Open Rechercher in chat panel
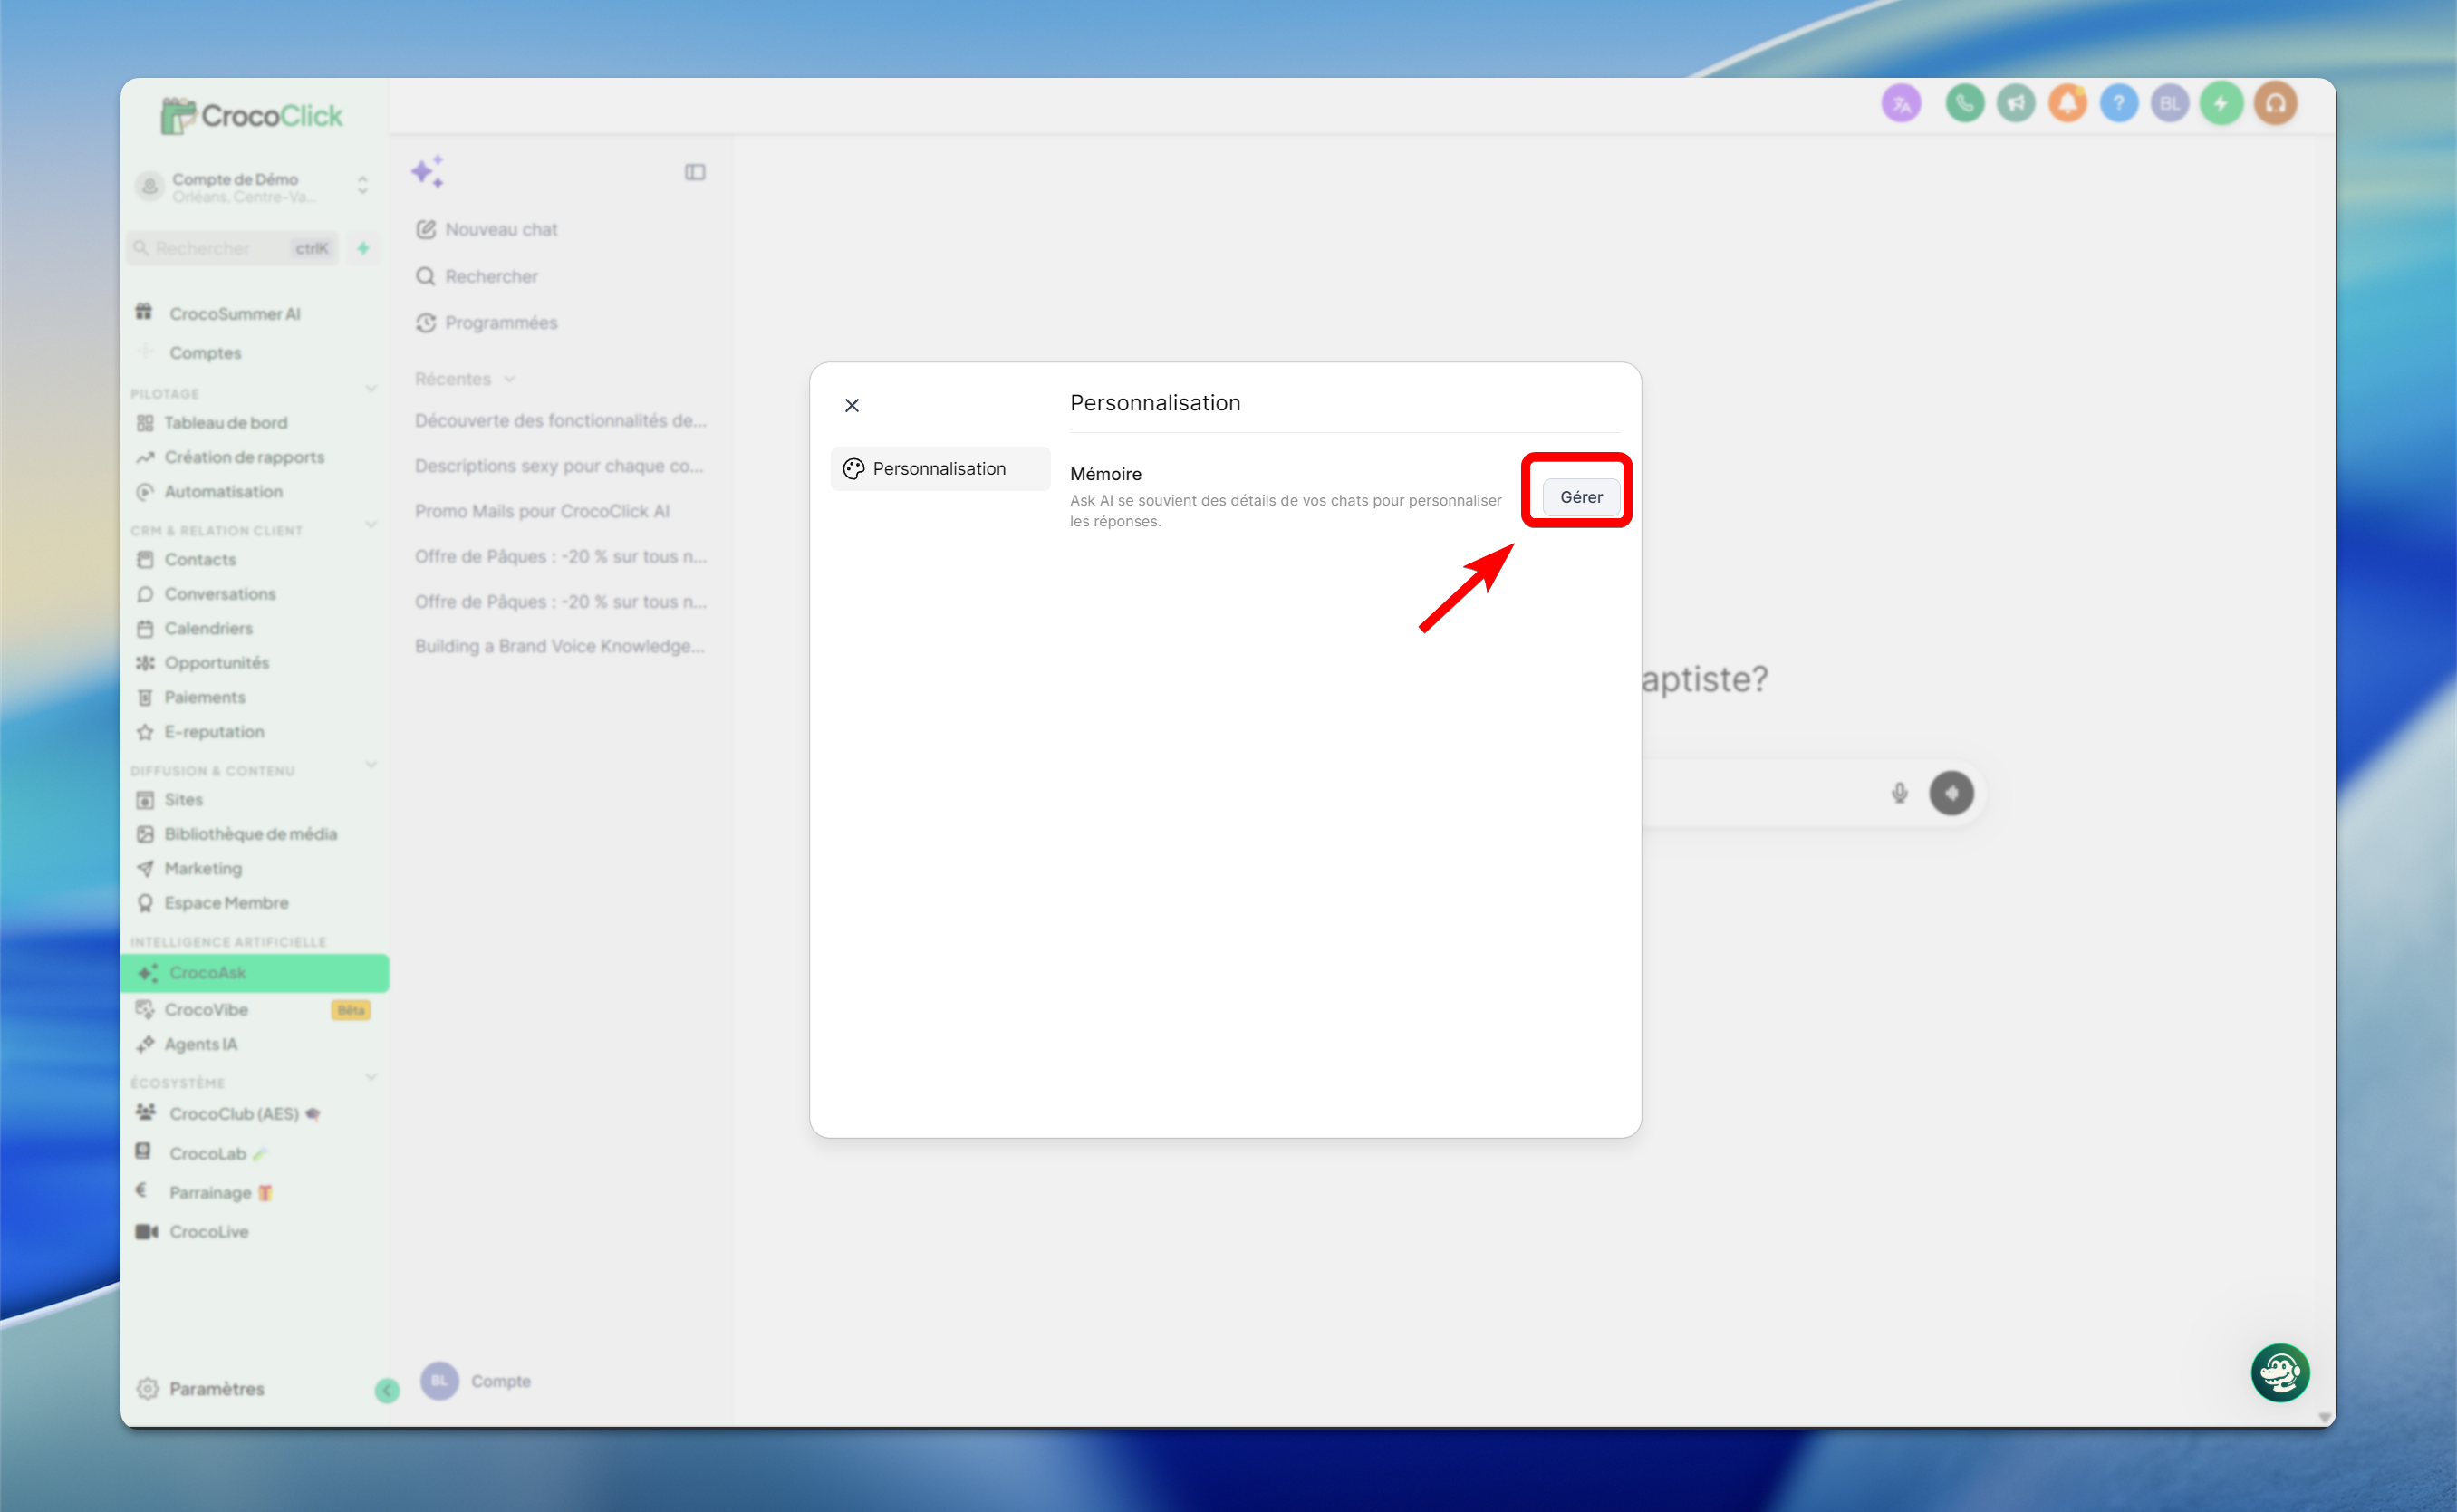Viewport: 2457px width, 1512px height. point(477,276)
